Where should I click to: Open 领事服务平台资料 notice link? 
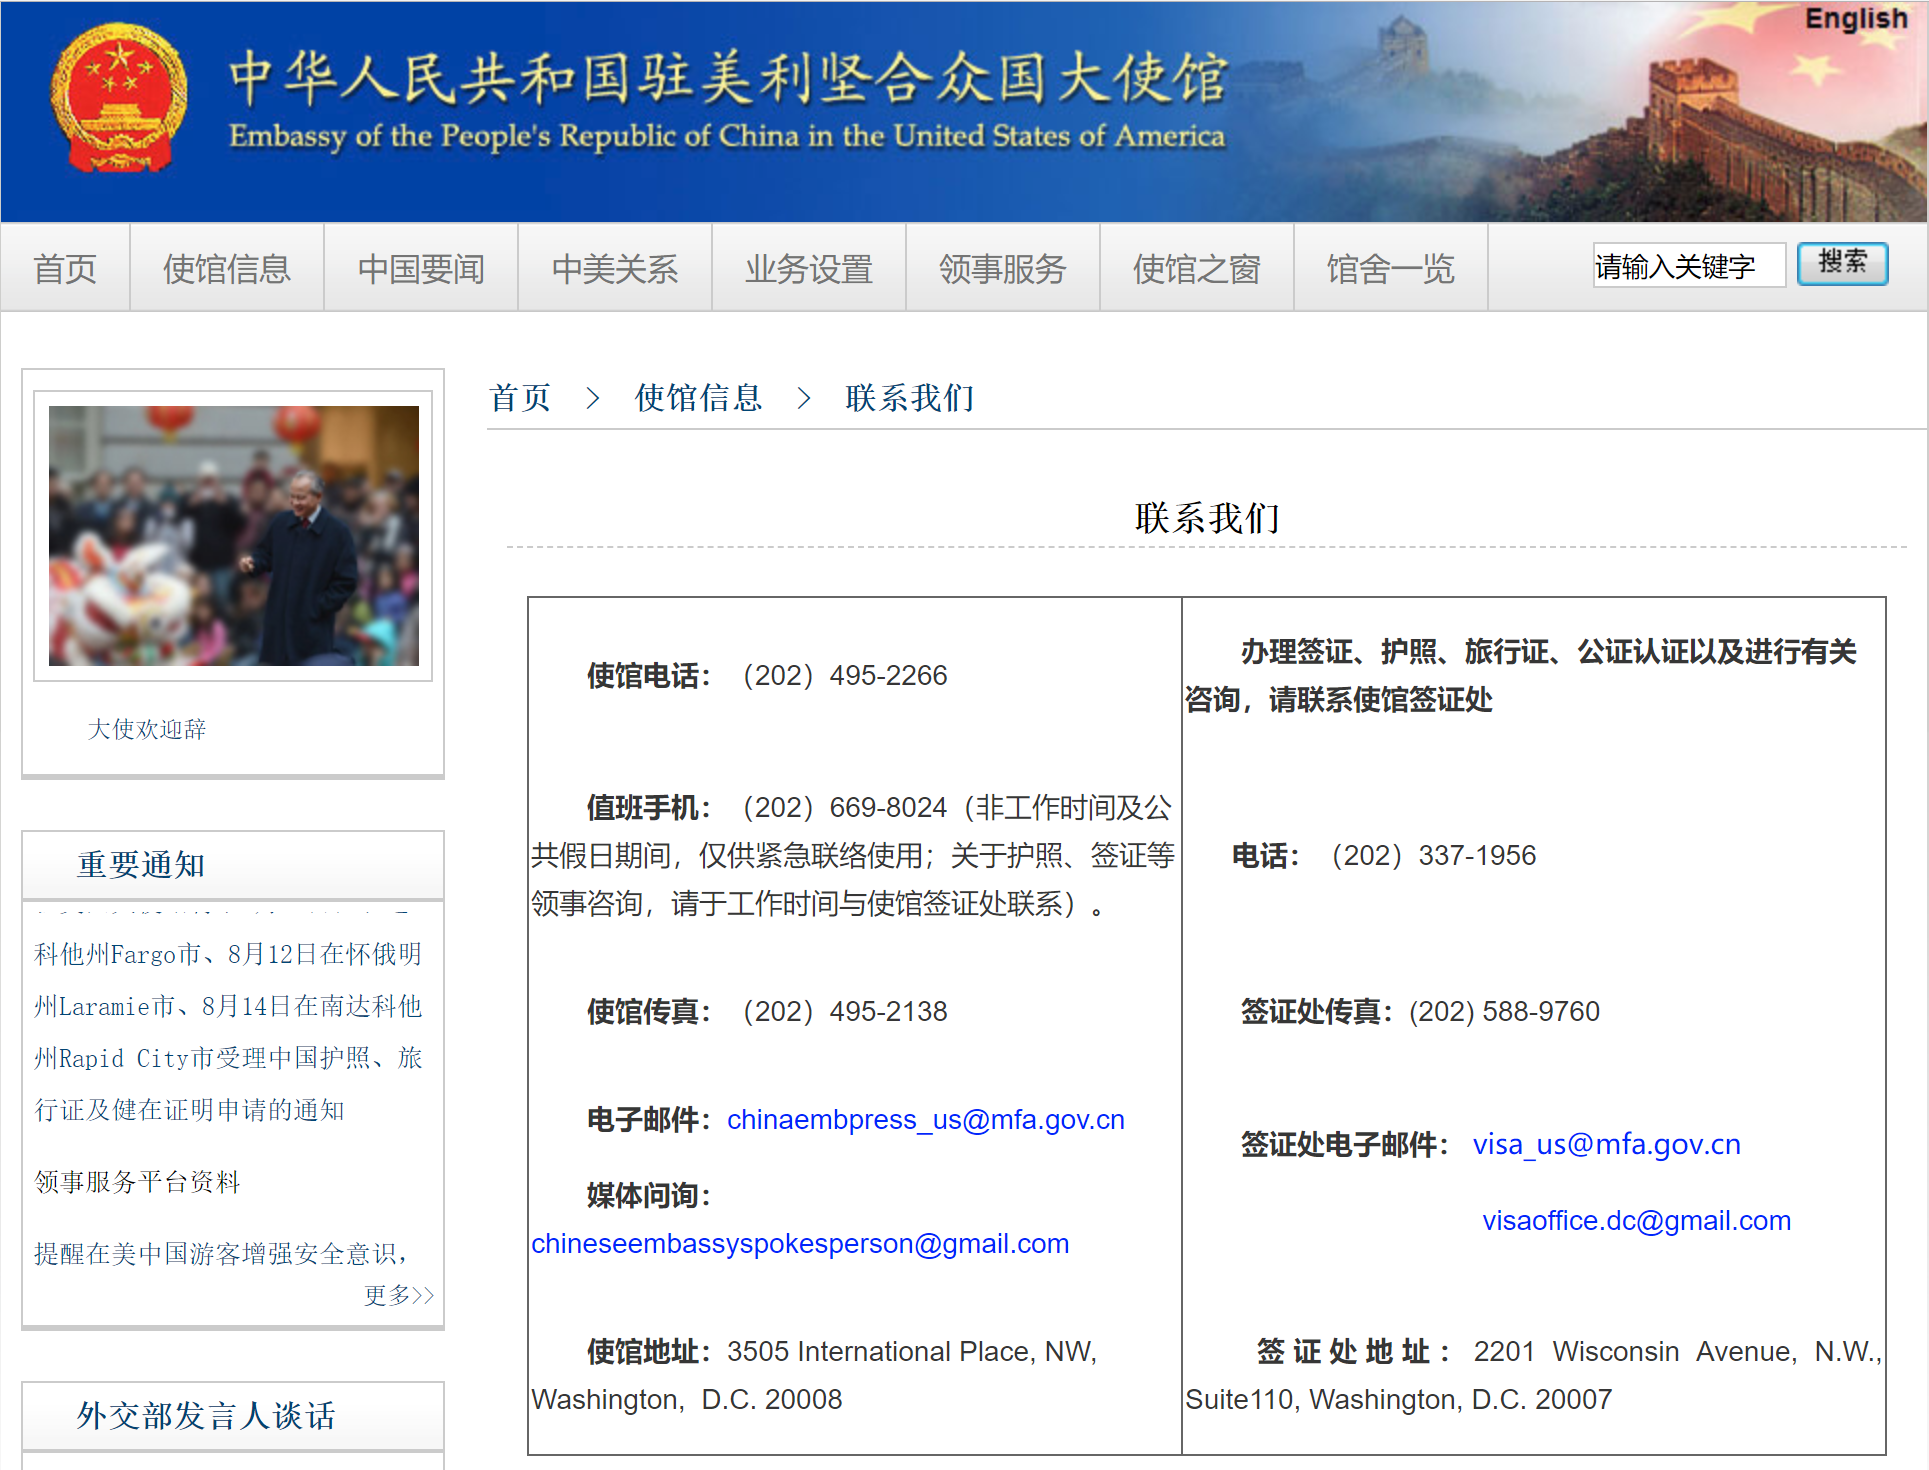click(x=137, y=1182)
